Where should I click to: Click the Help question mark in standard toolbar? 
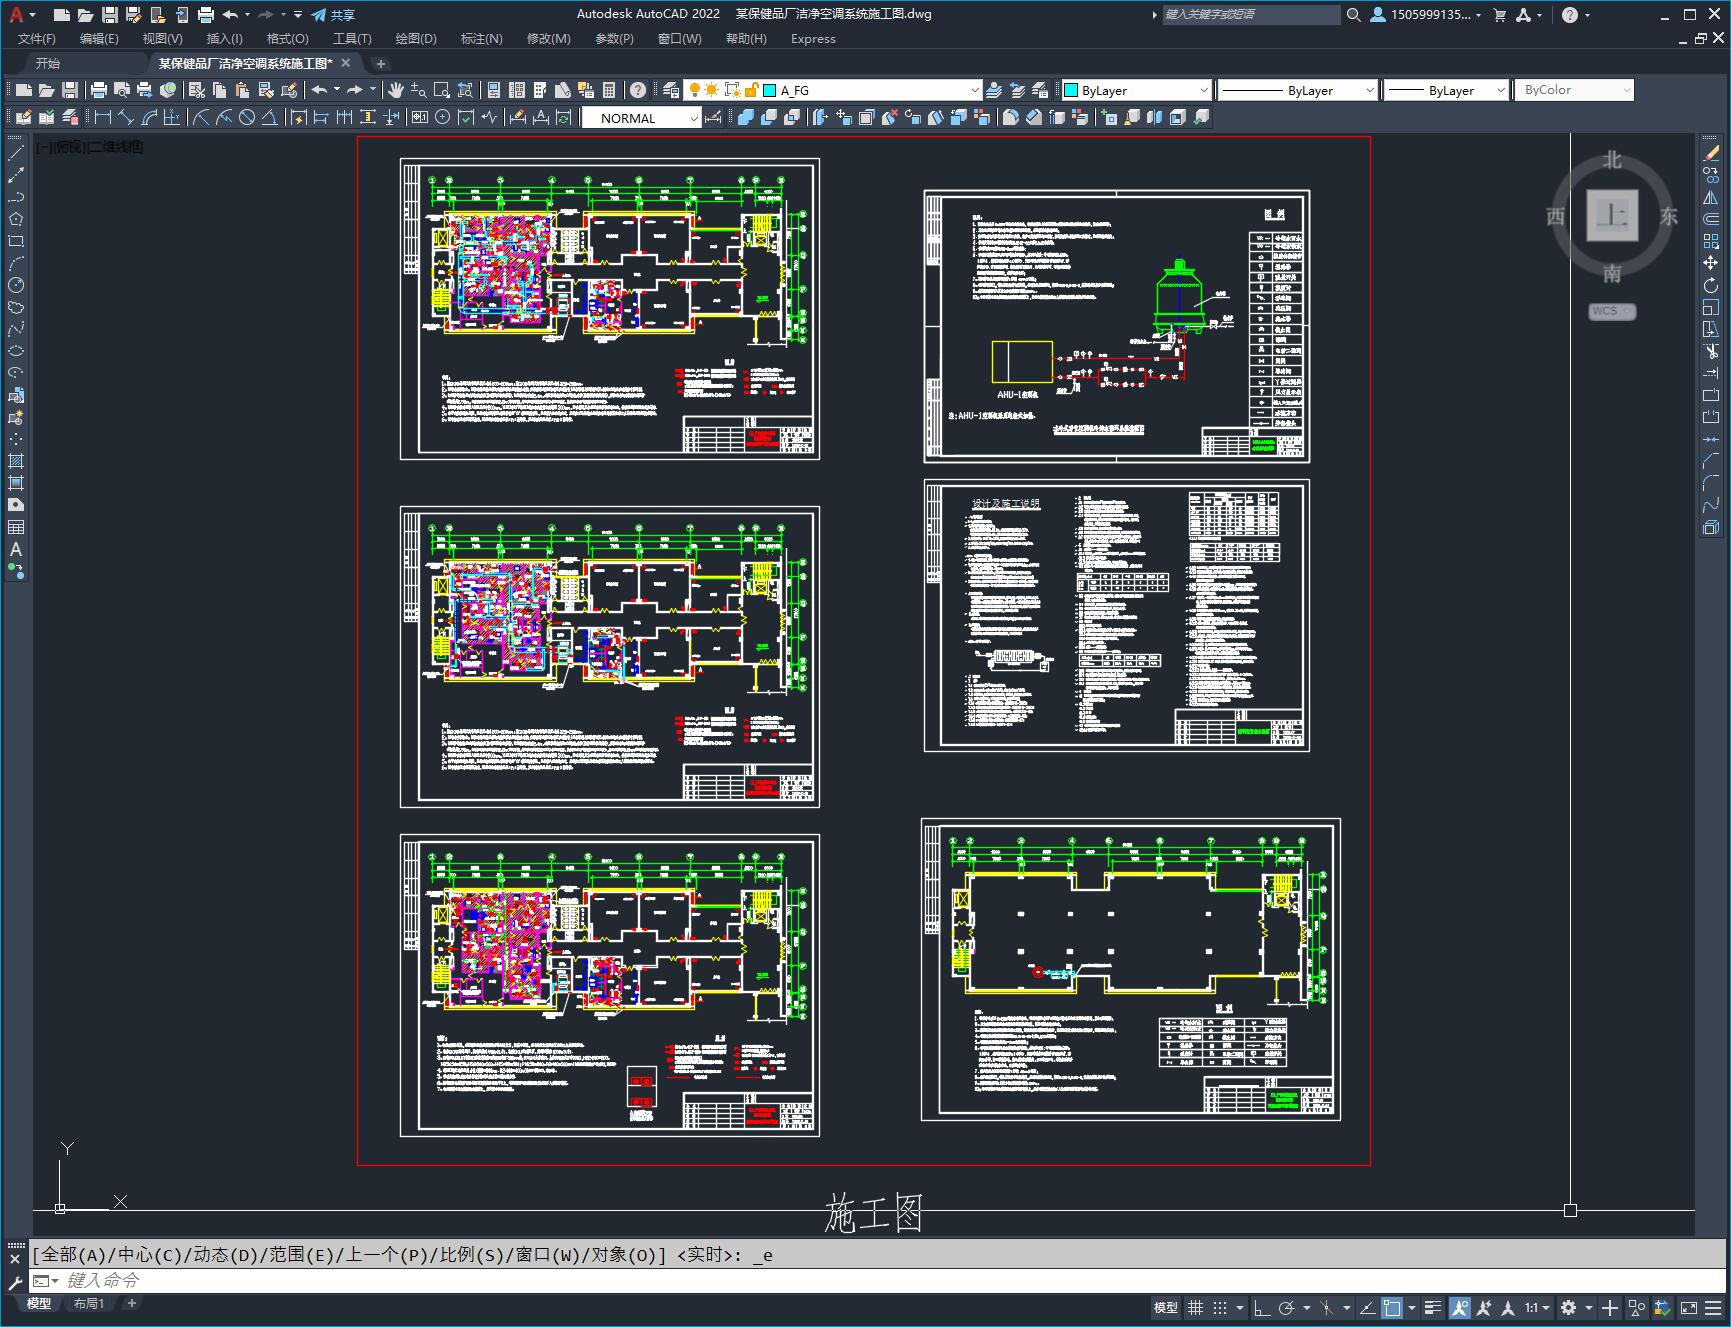tap(638, 90)
